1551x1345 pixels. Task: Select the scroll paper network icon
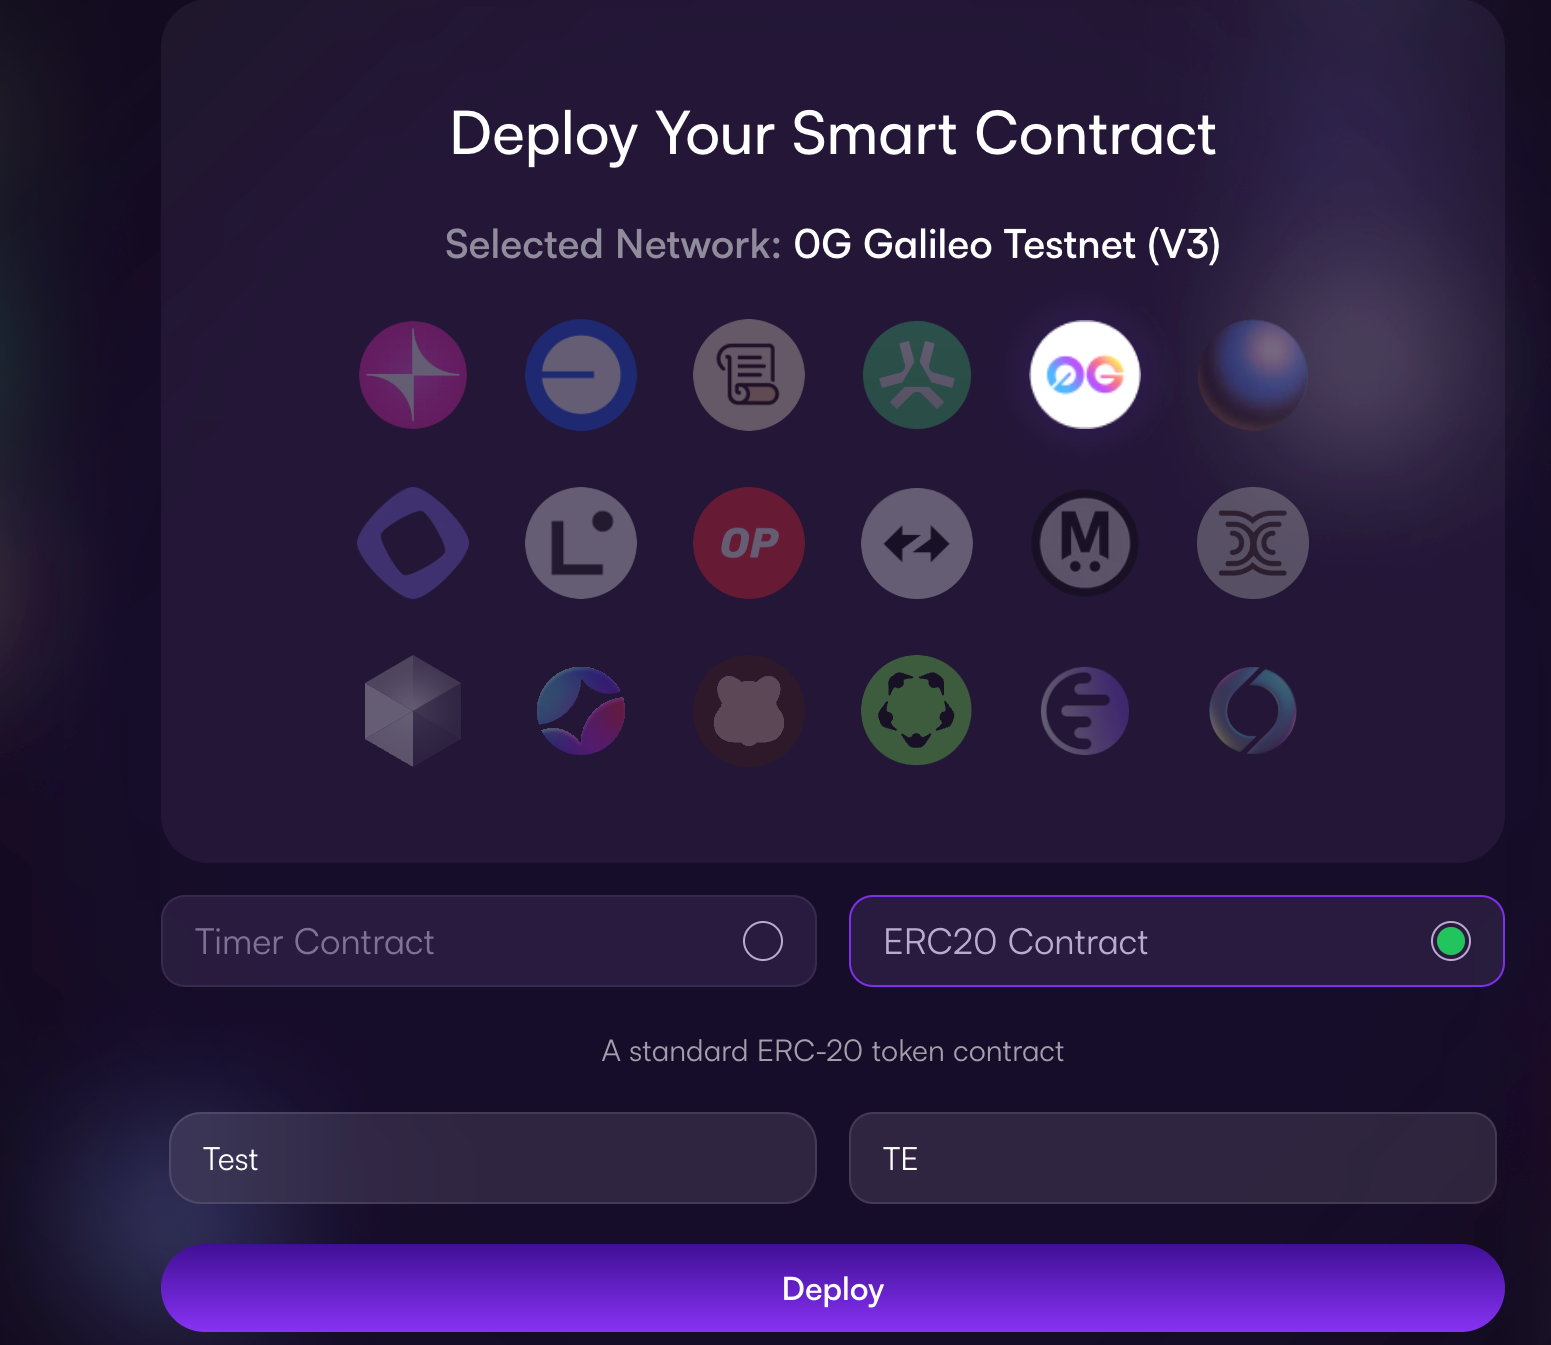[x=749, y=375]
